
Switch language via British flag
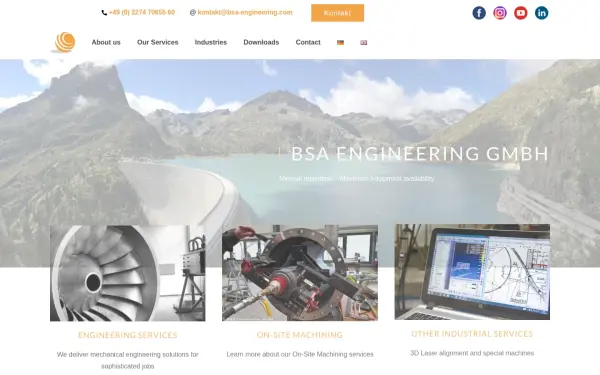tap(364, 42)
